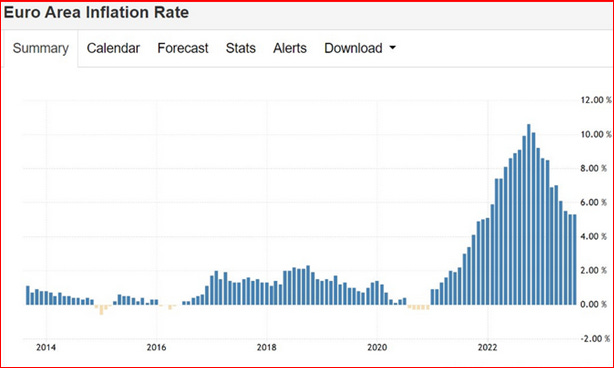Click the 2022 x-axis year label
Viewport: 614px width, 368px height.
pos(488,347)
